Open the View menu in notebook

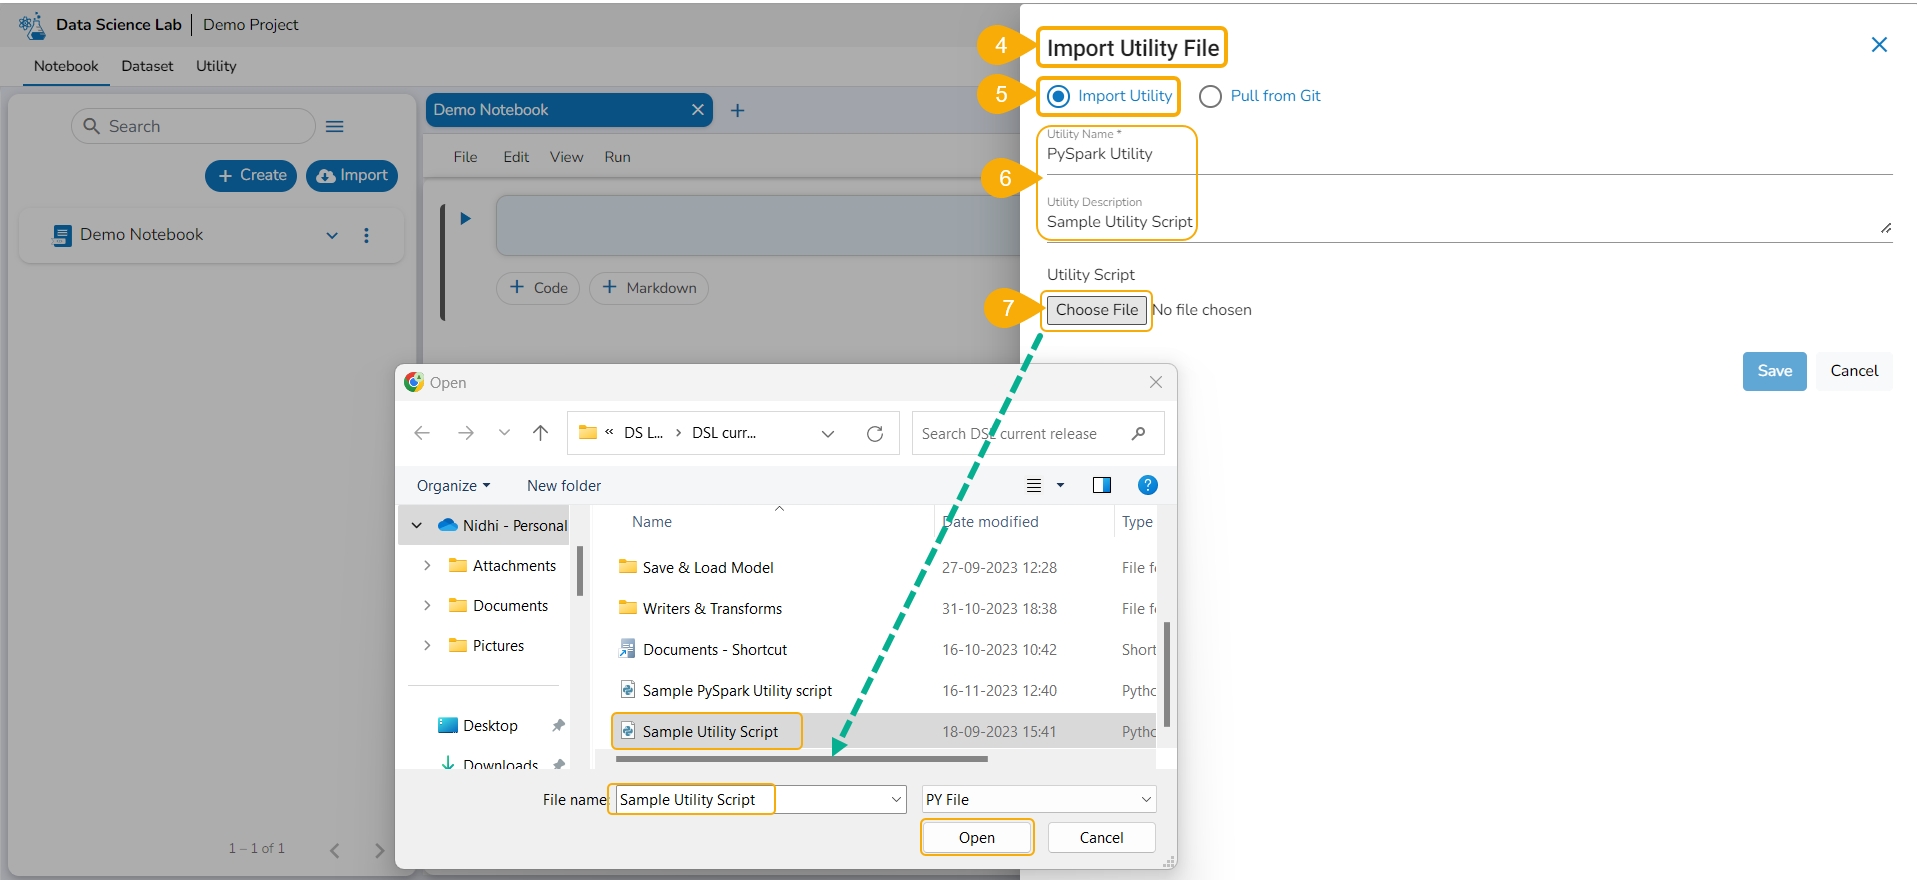click(566, 157)
